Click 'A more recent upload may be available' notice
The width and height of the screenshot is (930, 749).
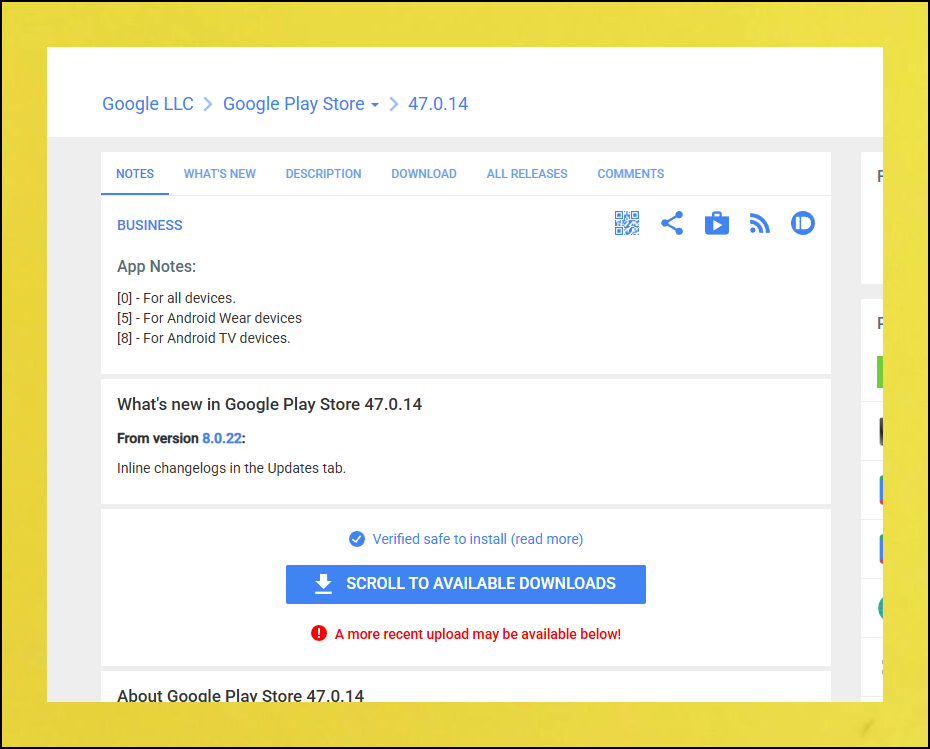coord(477,634)
